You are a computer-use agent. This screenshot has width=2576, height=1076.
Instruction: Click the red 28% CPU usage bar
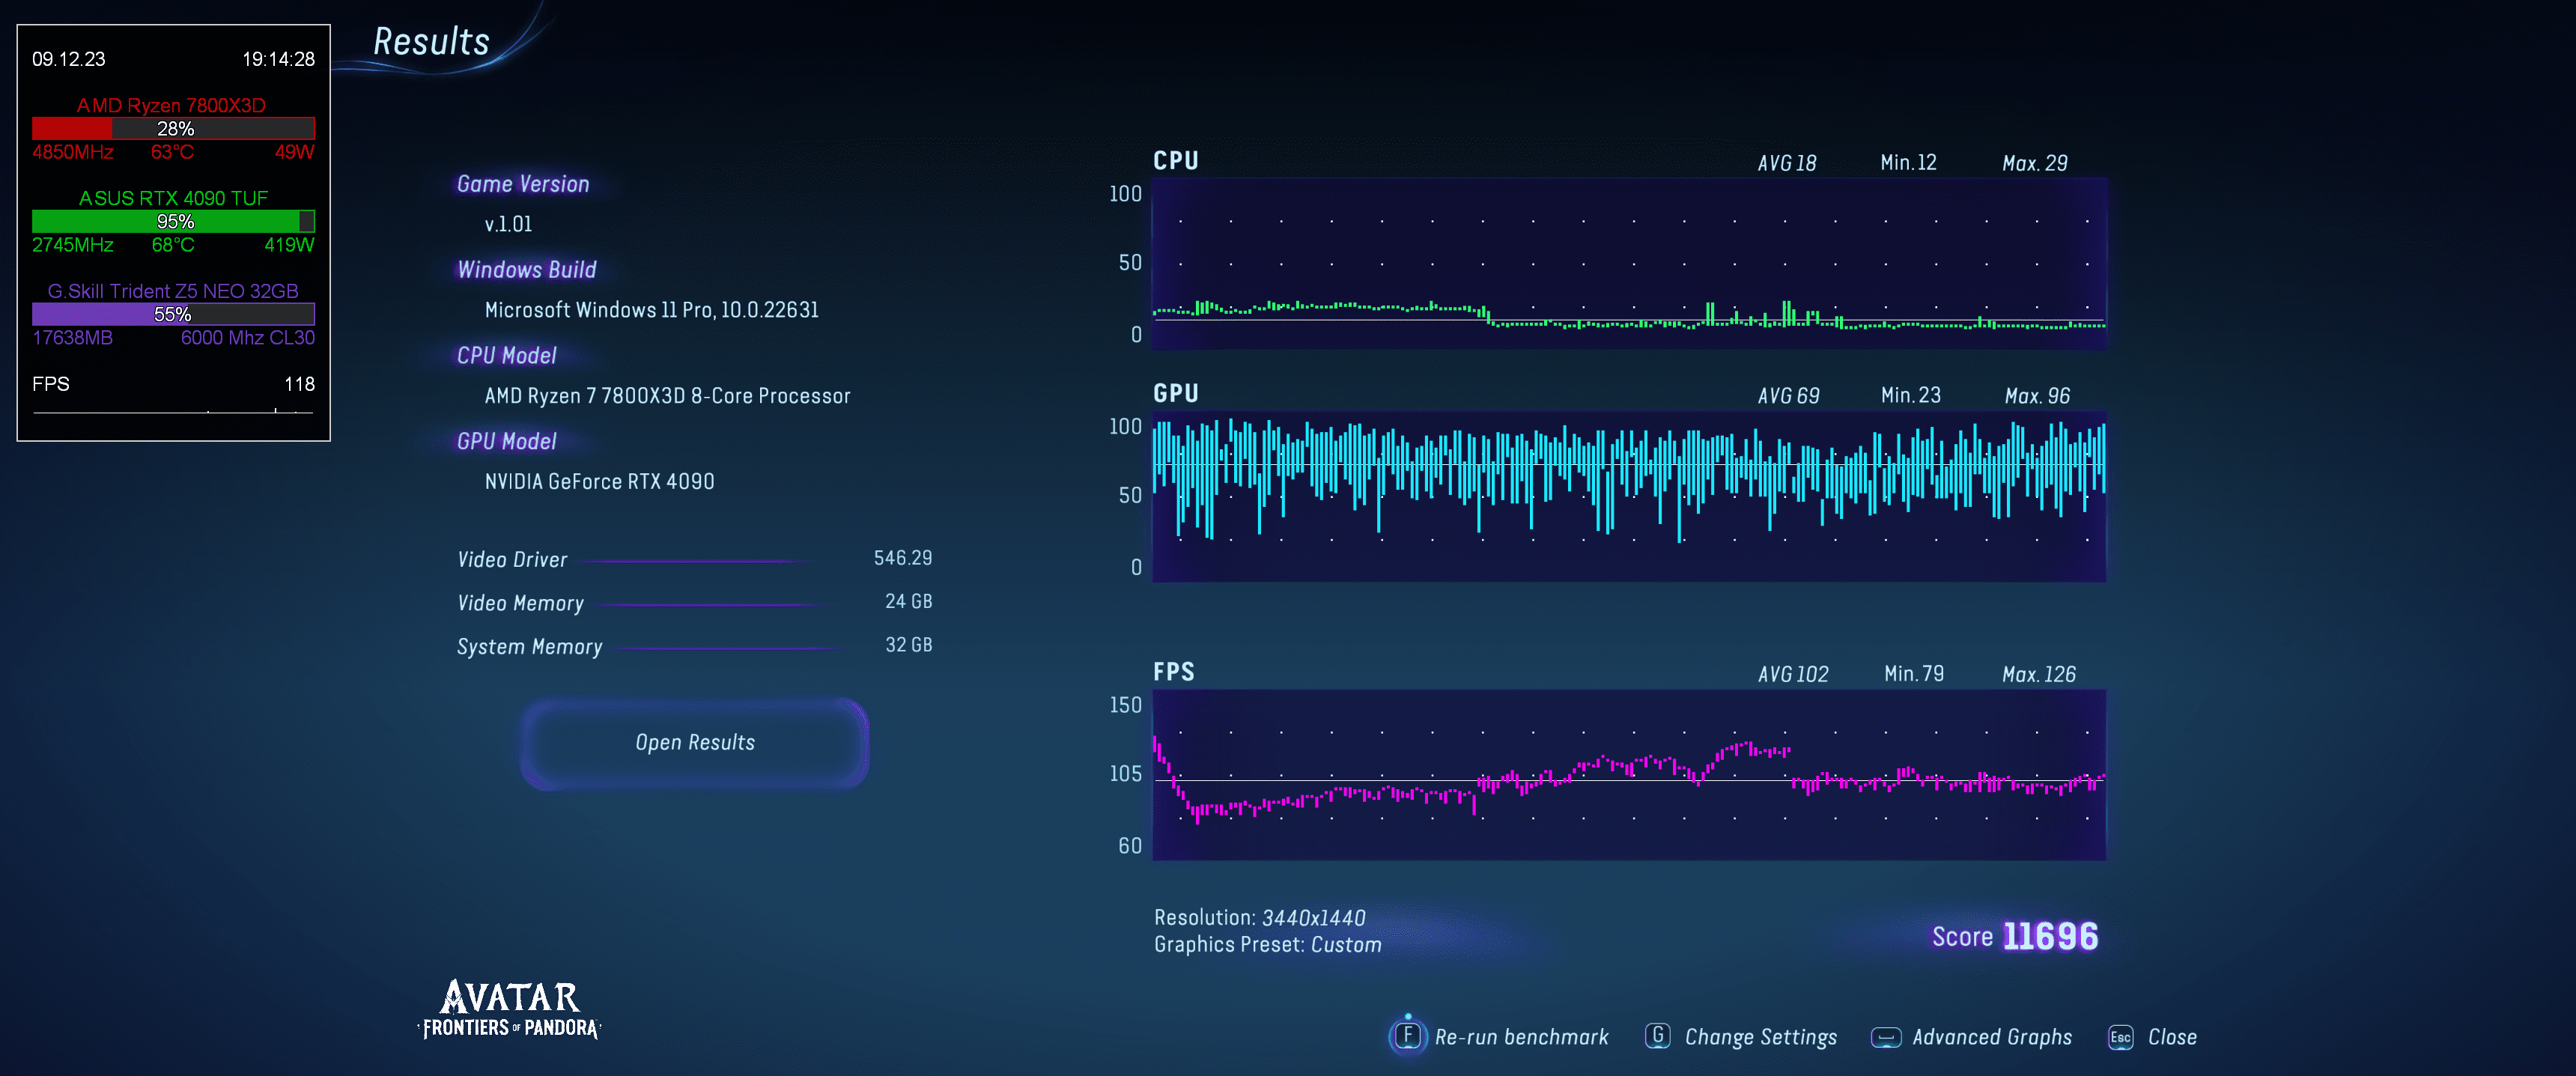tap(173, 128)
